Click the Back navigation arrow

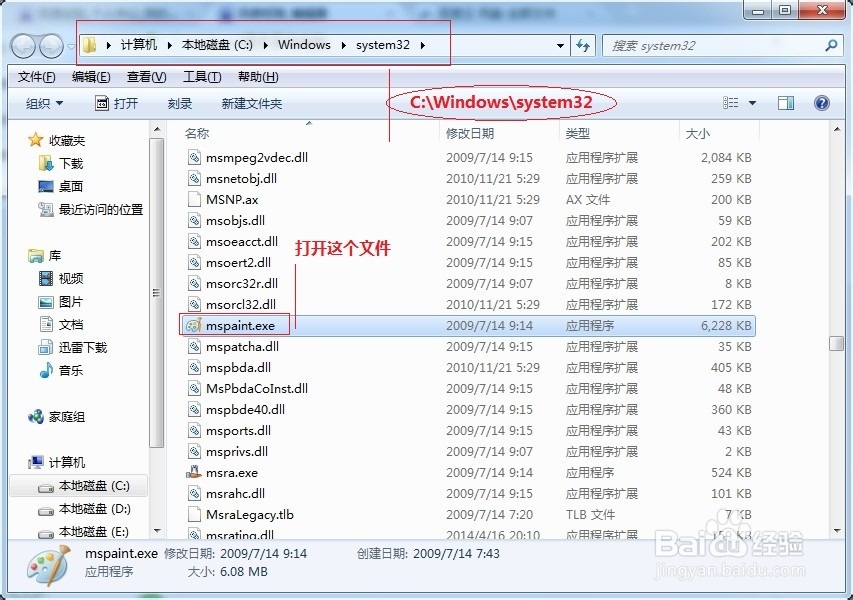coord(22,45)
